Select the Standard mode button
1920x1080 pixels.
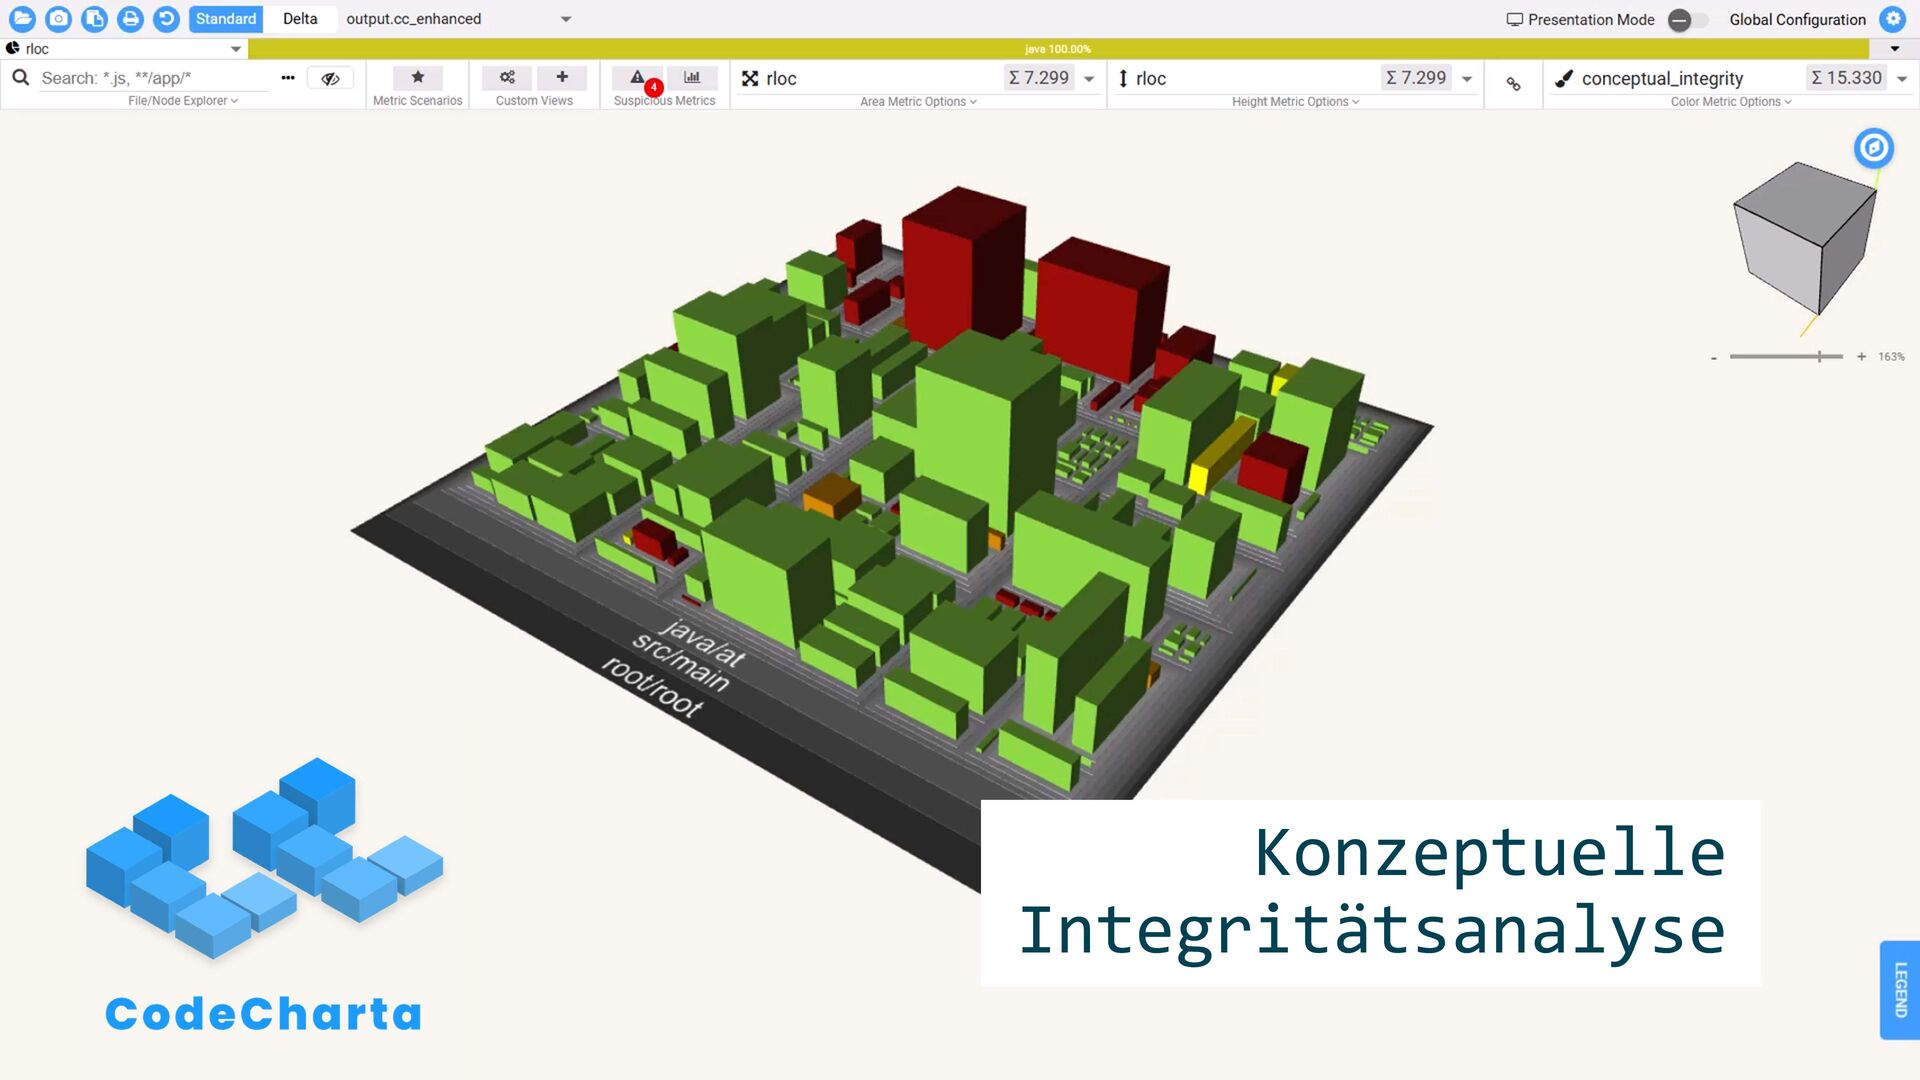coord(226,19)
